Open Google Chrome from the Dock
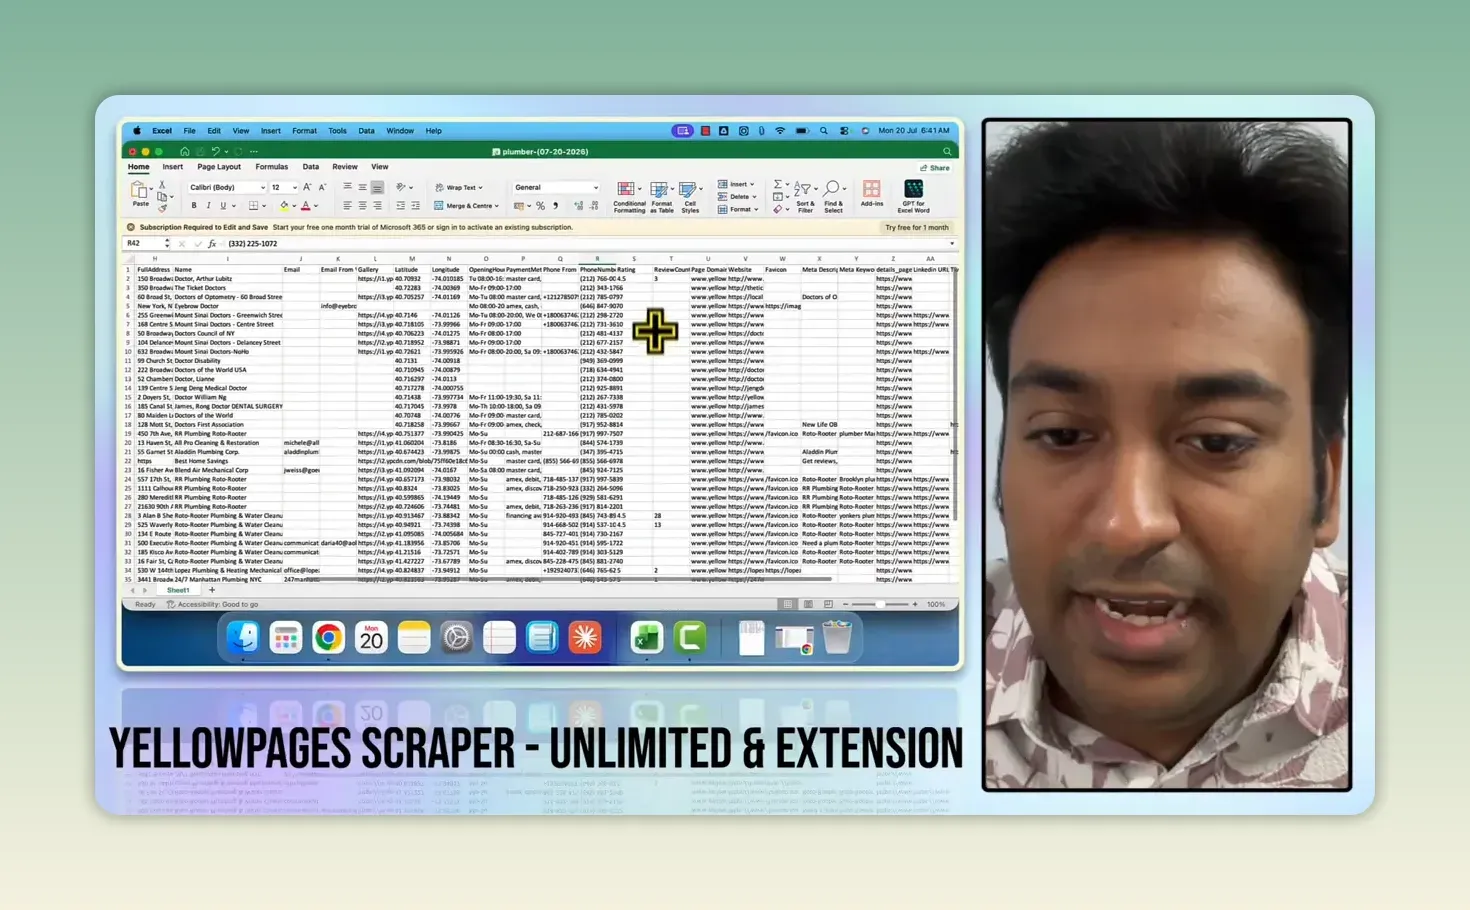Viewport: 1470px width, 910px height. pos(328,638)
